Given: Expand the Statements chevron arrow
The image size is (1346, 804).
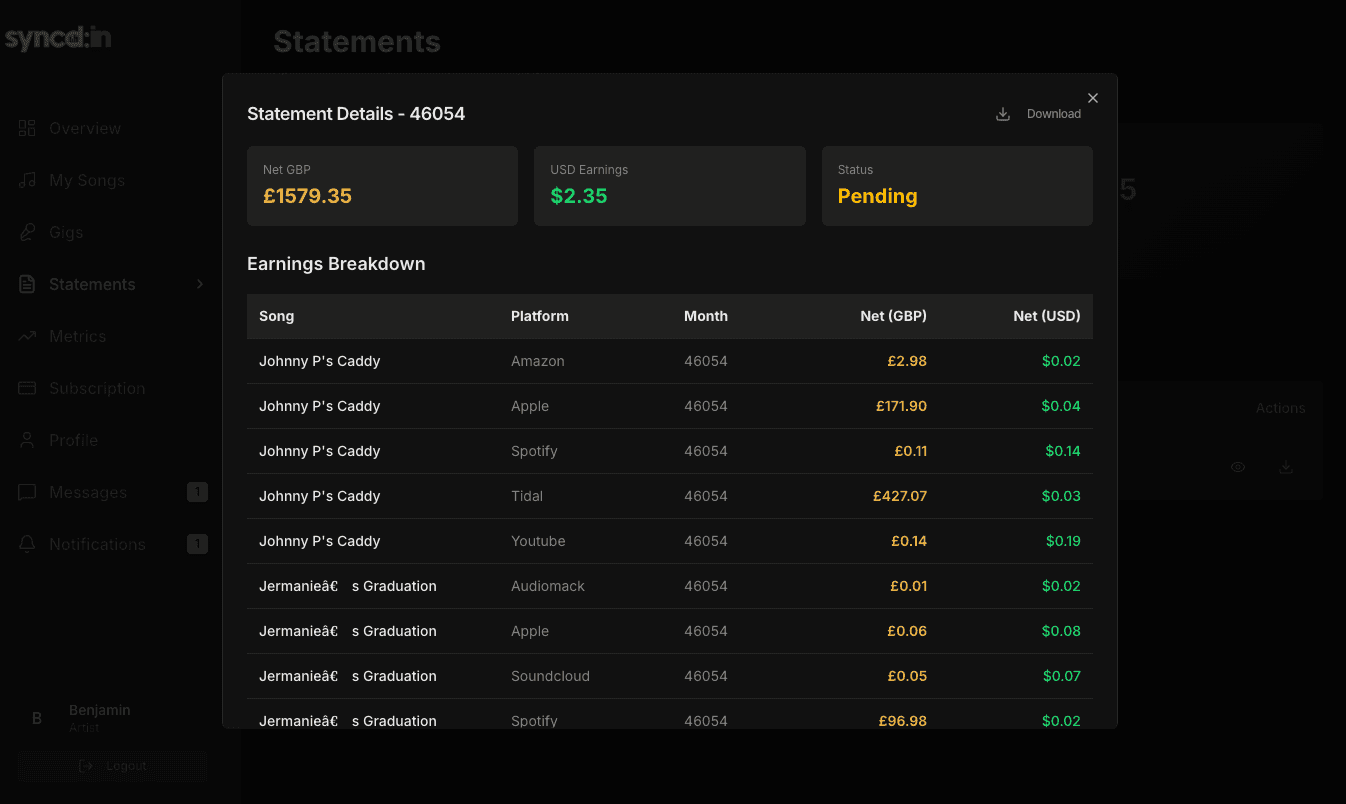Looking at the screenshot, I should click(x=200, y=284).
